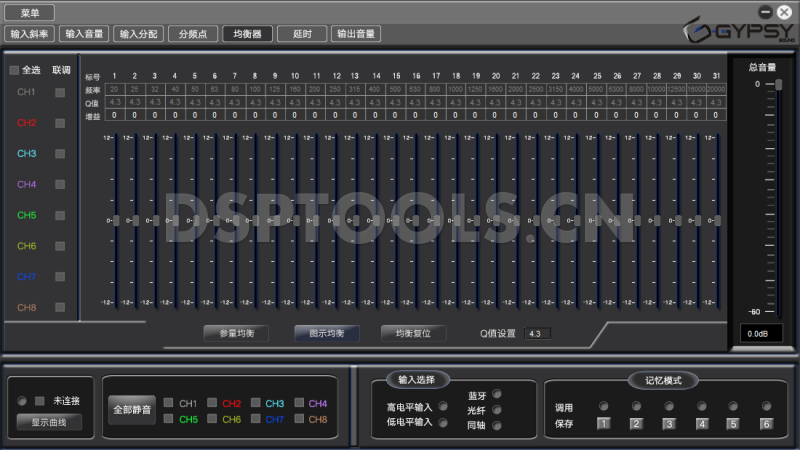800x450 pixels.
Task: Click the connection status indicator light
Action: pyautogui.click(x=22, y=400)
